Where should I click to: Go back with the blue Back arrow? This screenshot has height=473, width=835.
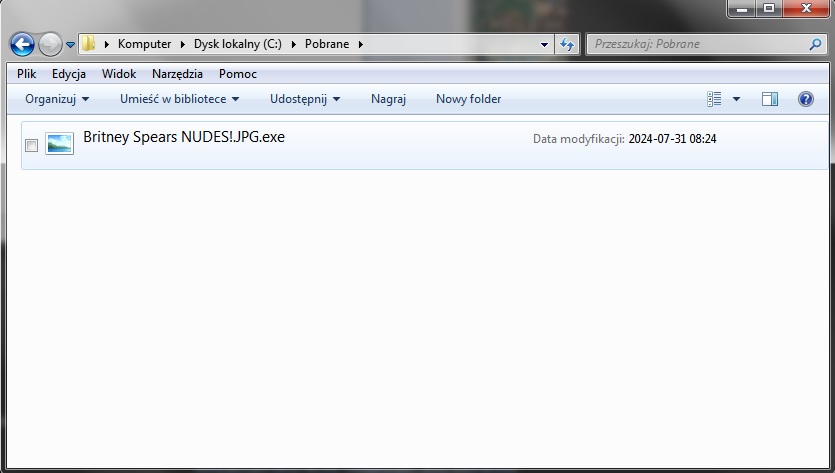pyautogui.click(x=22, y=44)
